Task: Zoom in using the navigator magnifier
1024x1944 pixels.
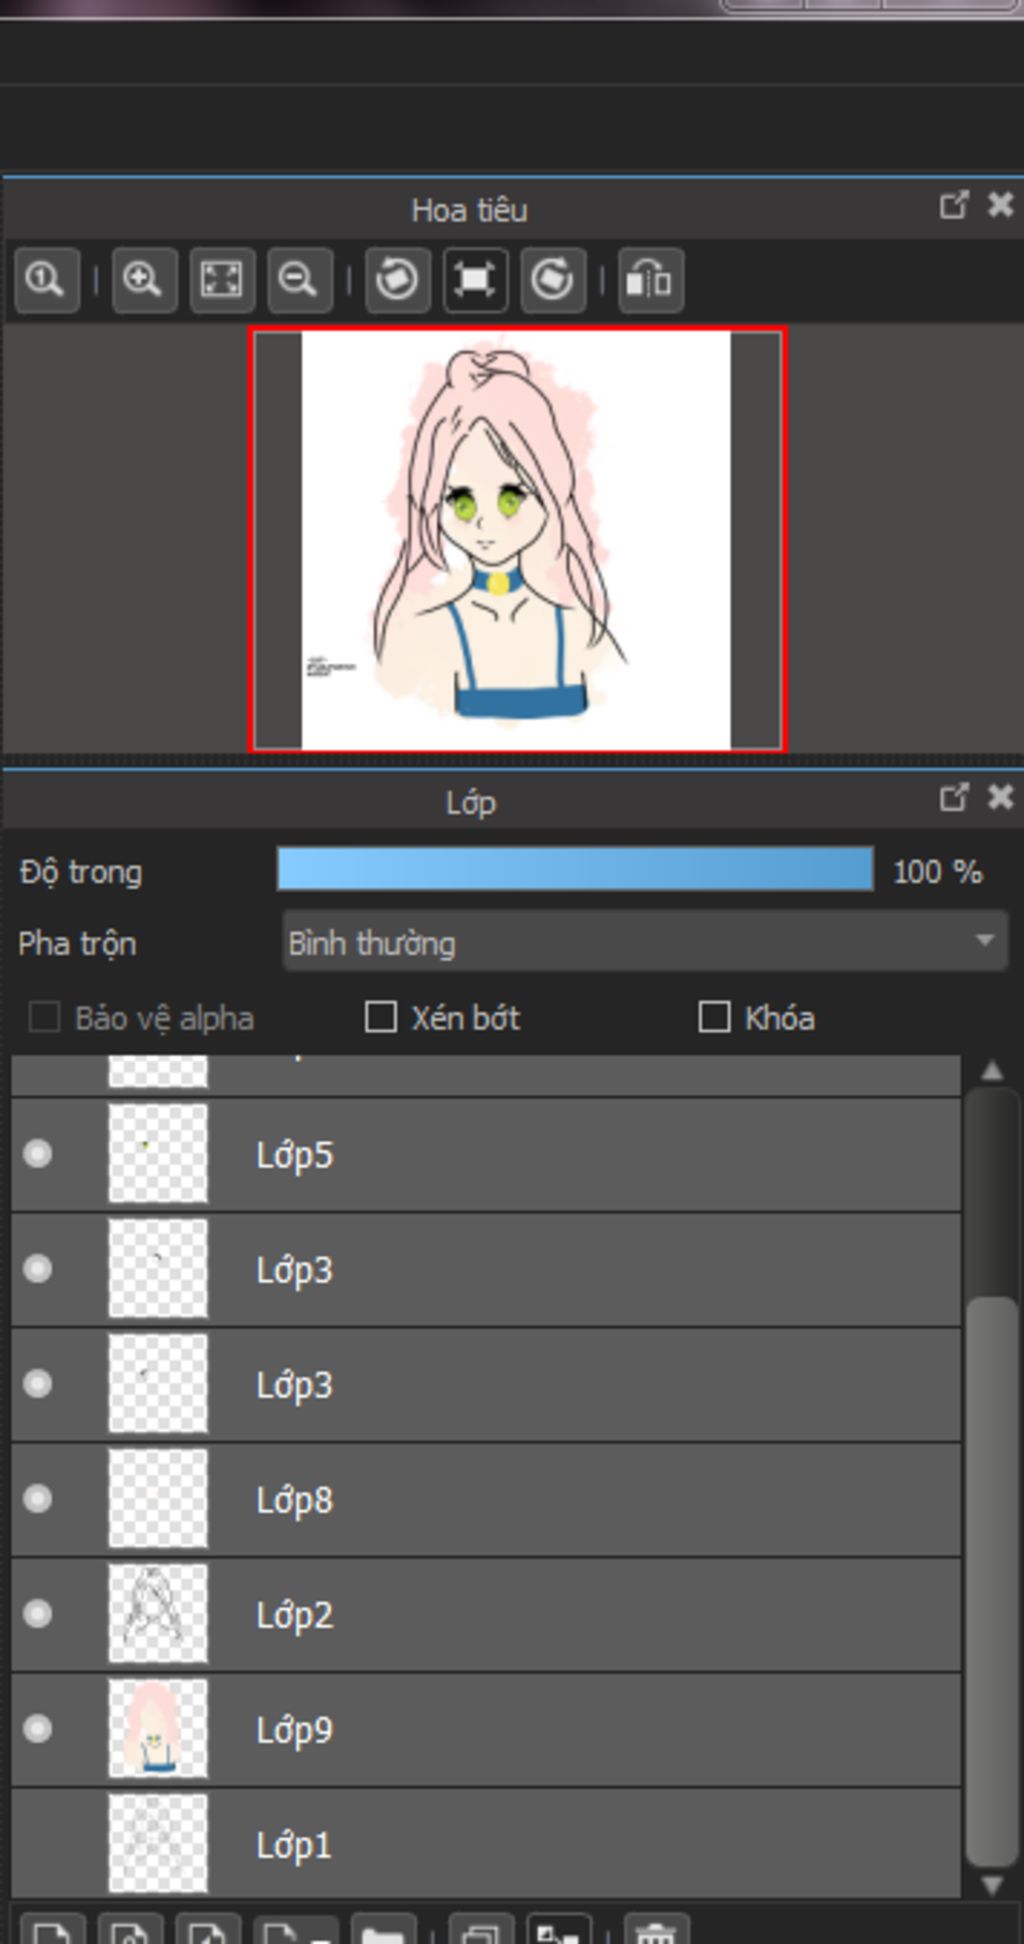Action: point(144,280)
